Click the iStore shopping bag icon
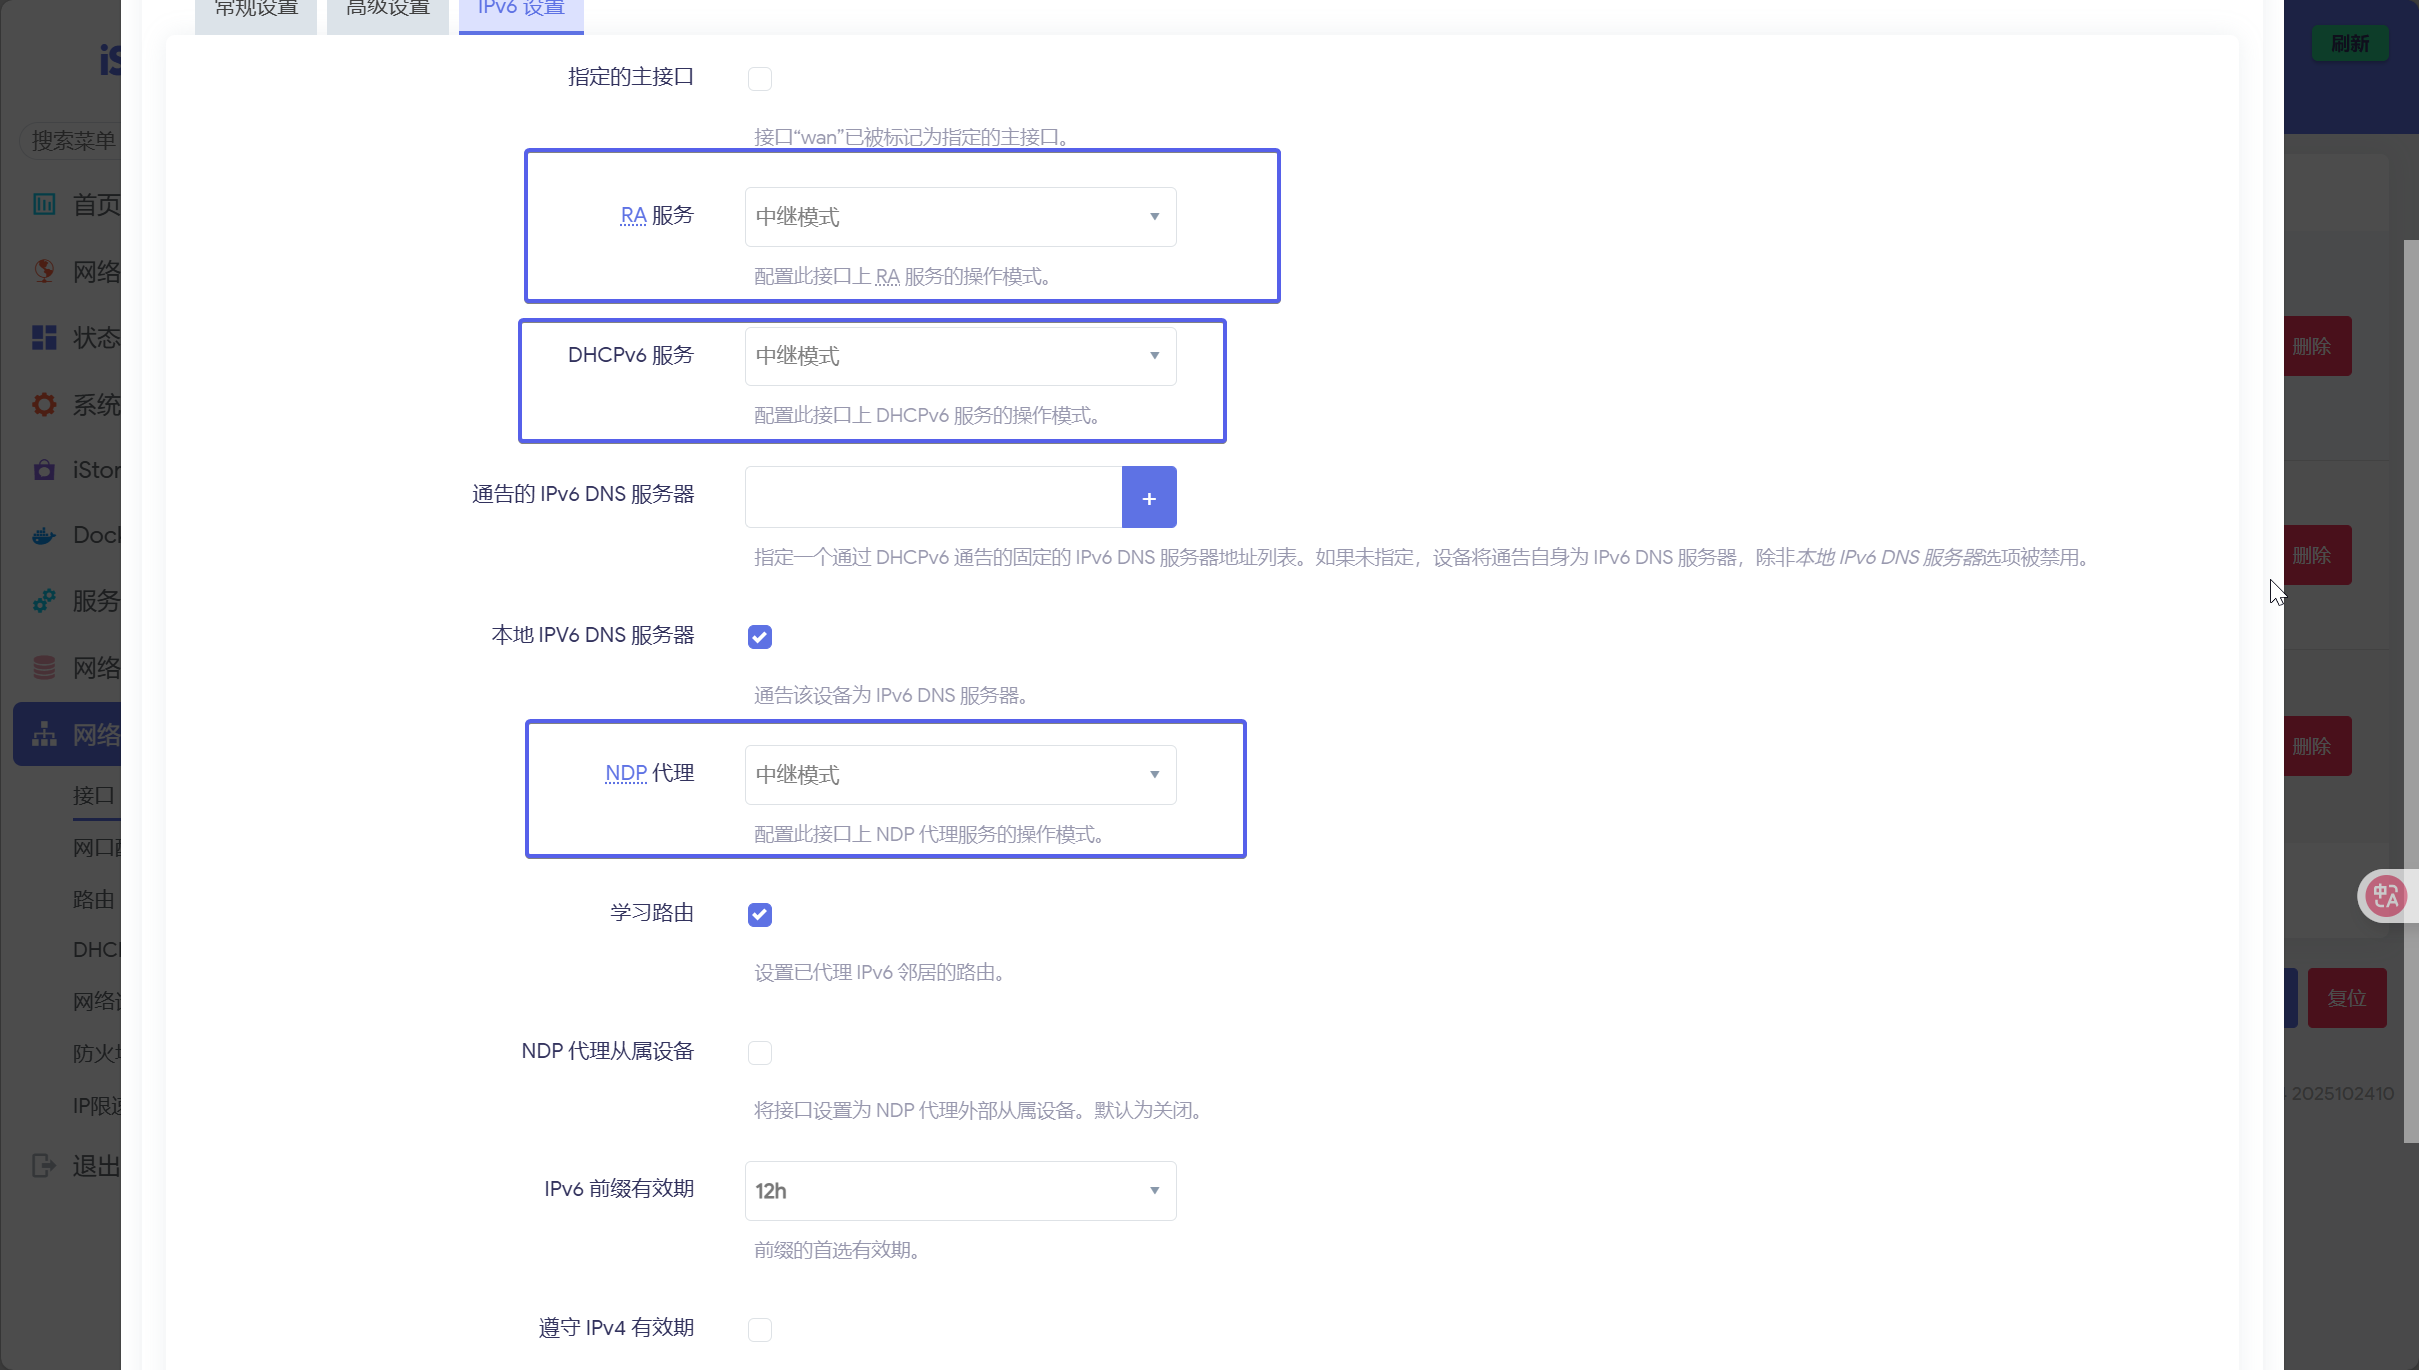The height and width of the screenshot is (1370, 2419). pyautogui.click(x=44, y=470)
